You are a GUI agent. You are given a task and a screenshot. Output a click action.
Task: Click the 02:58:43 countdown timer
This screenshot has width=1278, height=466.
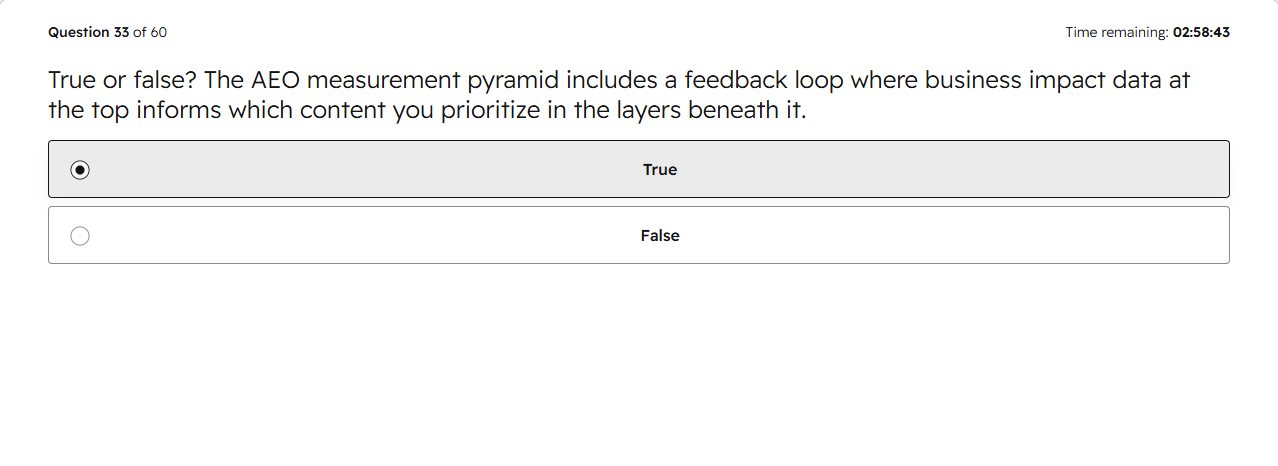tap(1201, 32)
